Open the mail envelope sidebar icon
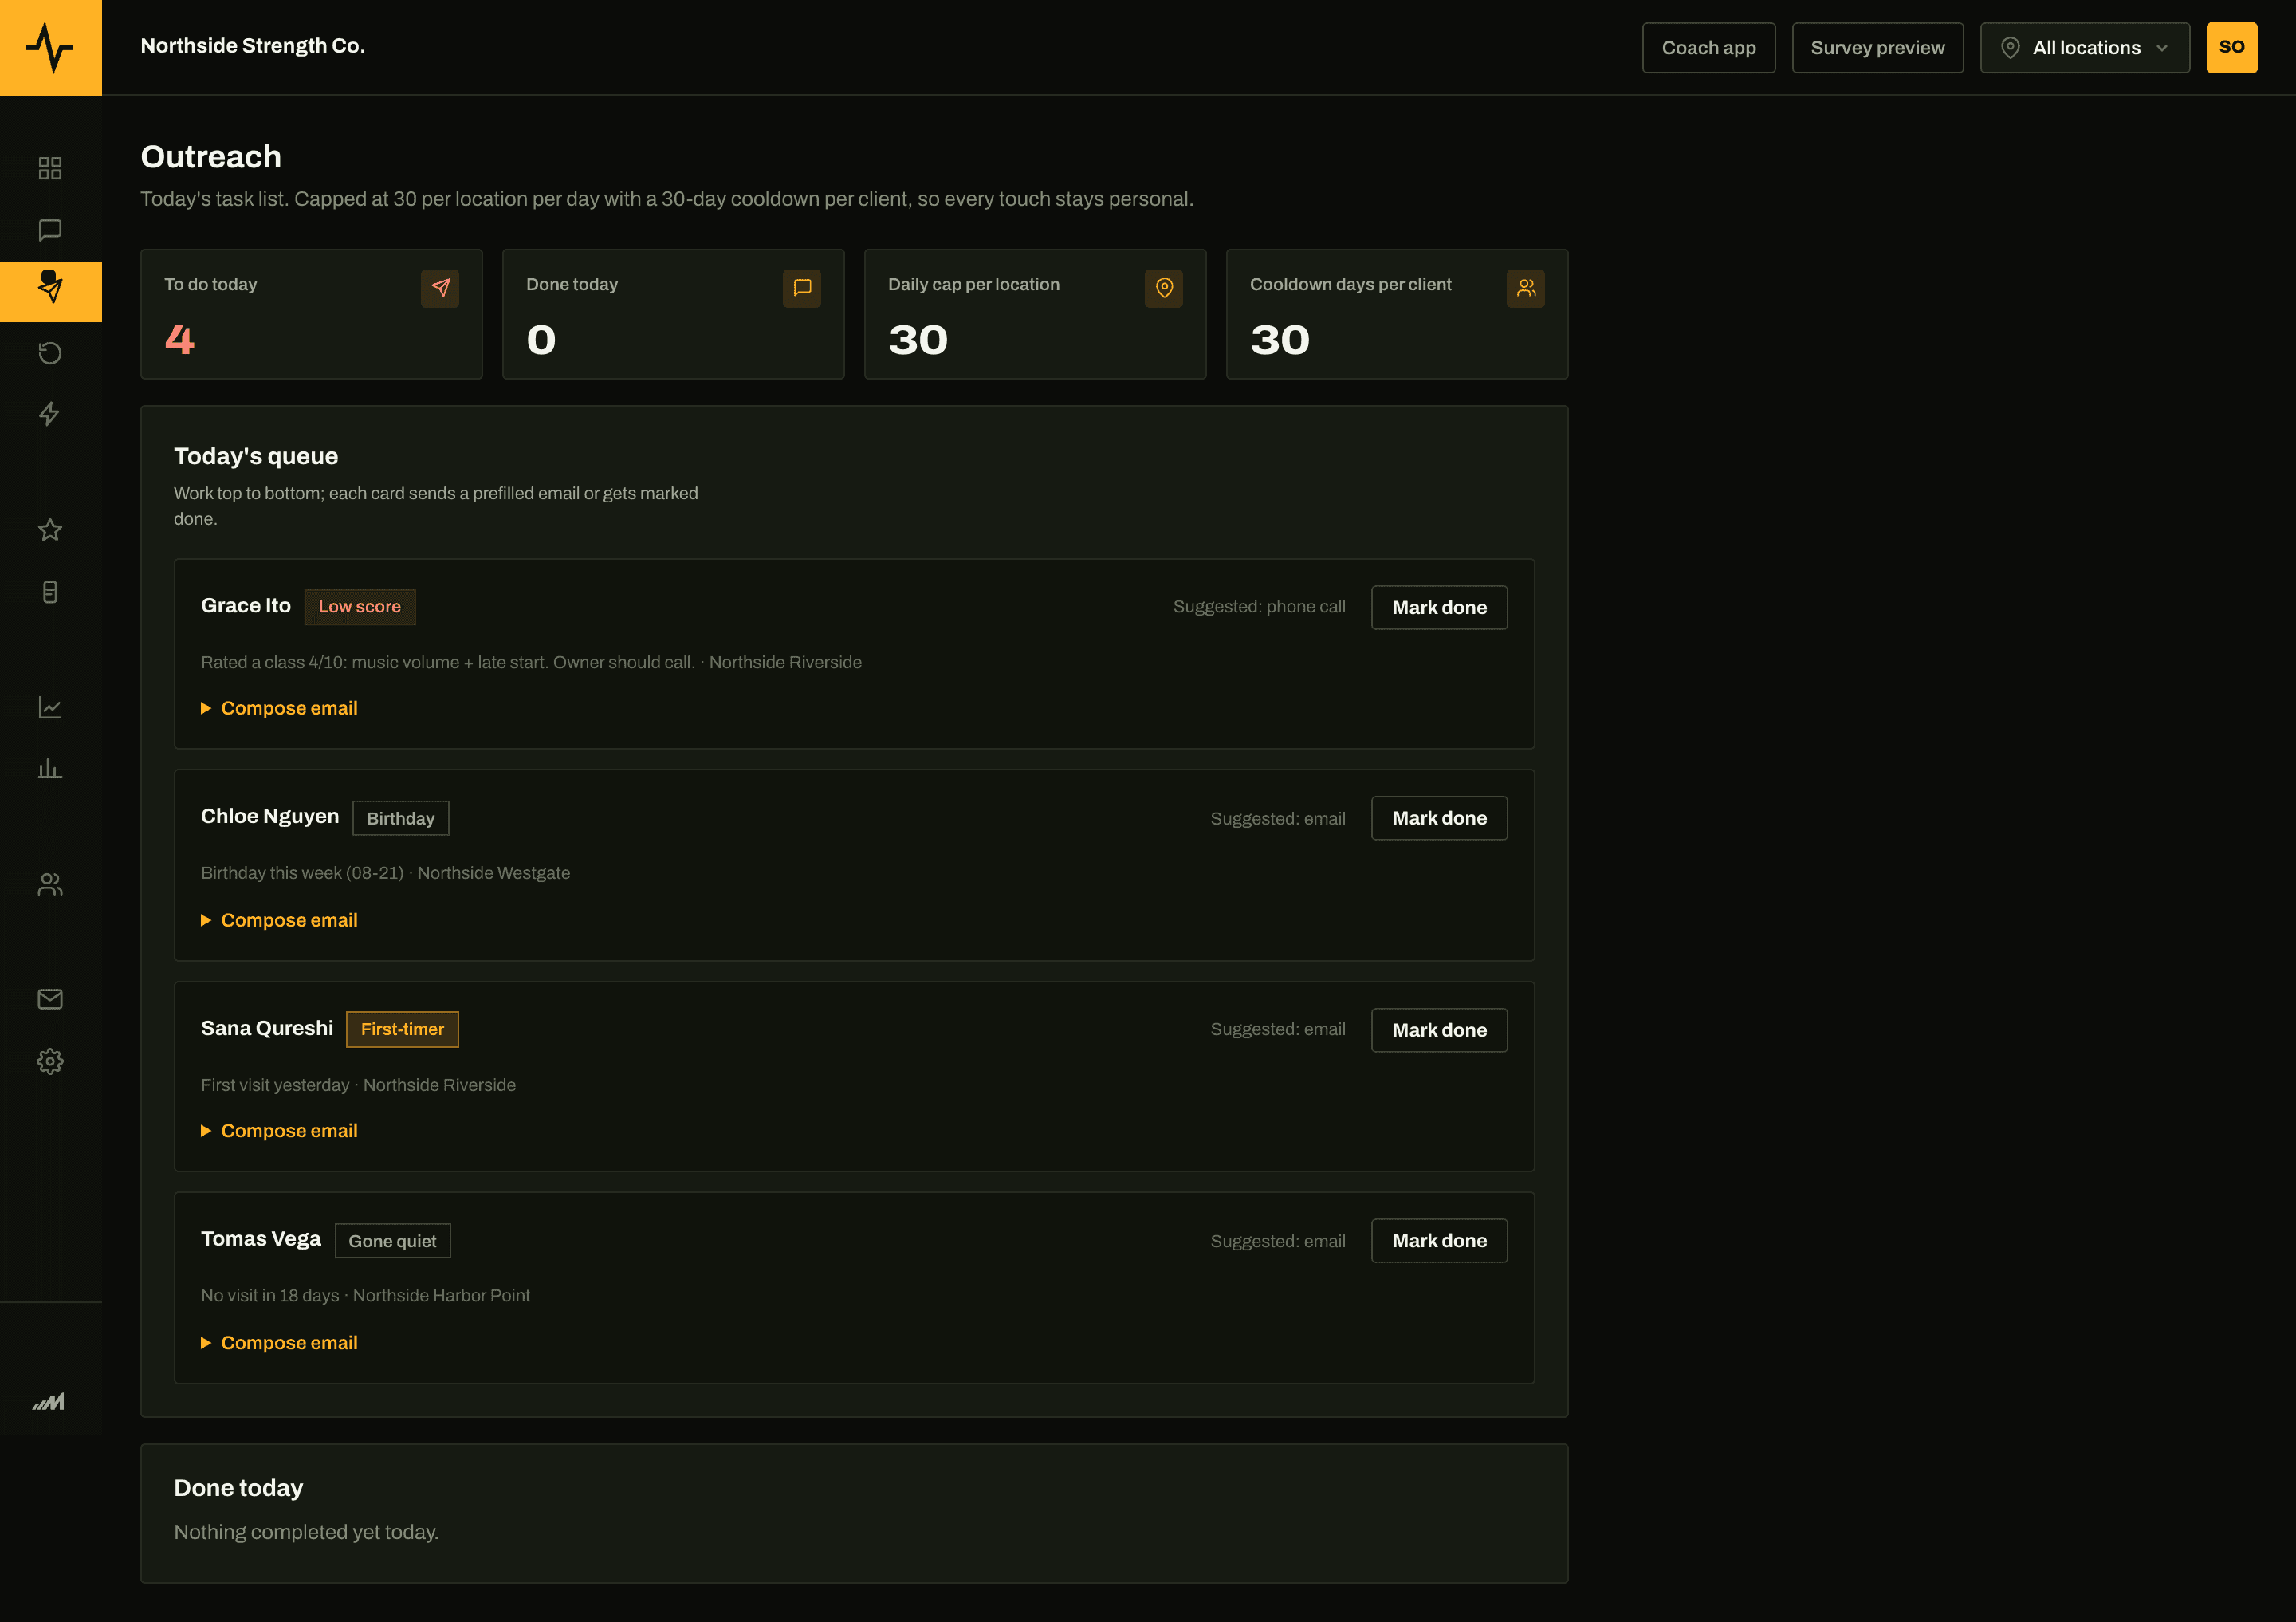The height and width of the screenshot is (1622, 2296). click(50, 999)
